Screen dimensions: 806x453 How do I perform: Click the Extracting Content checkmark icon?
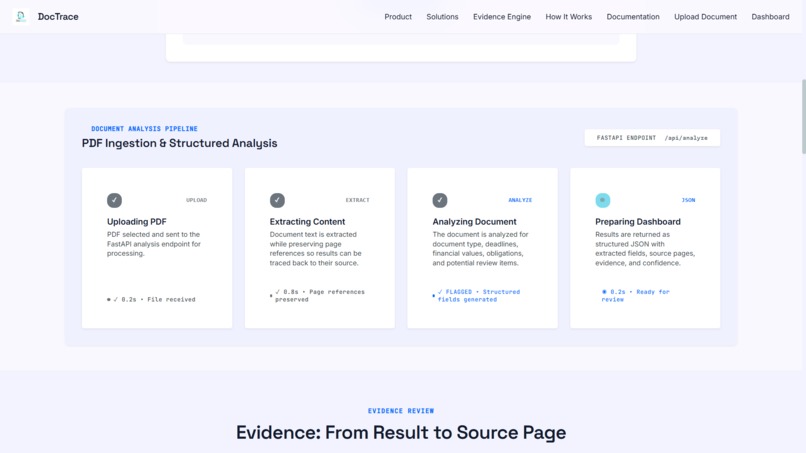coord(277,200)
